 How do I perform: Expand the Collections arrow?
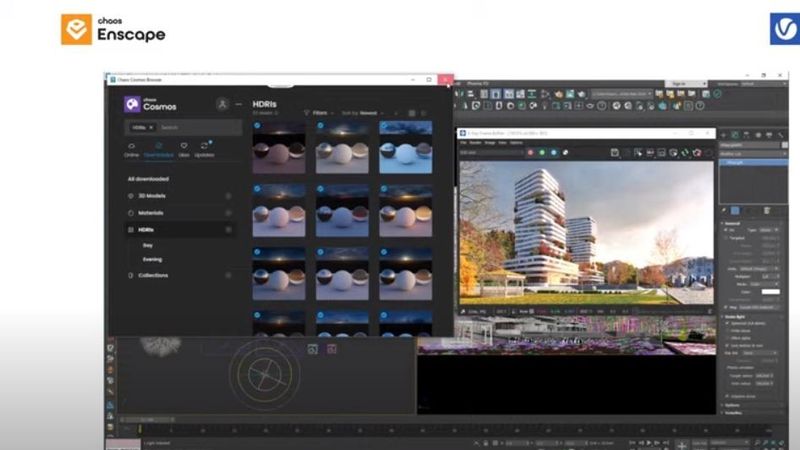click(229, 276)
